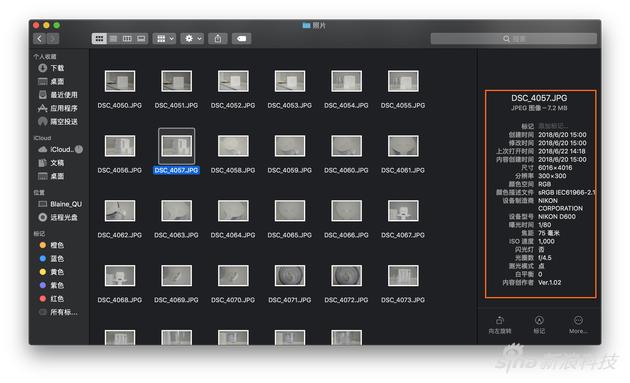The image size is (630, 383).
Task: Open 应用程序 (Applications) in the sidebar
Action: pyautogui.click(x=58, y=108)
